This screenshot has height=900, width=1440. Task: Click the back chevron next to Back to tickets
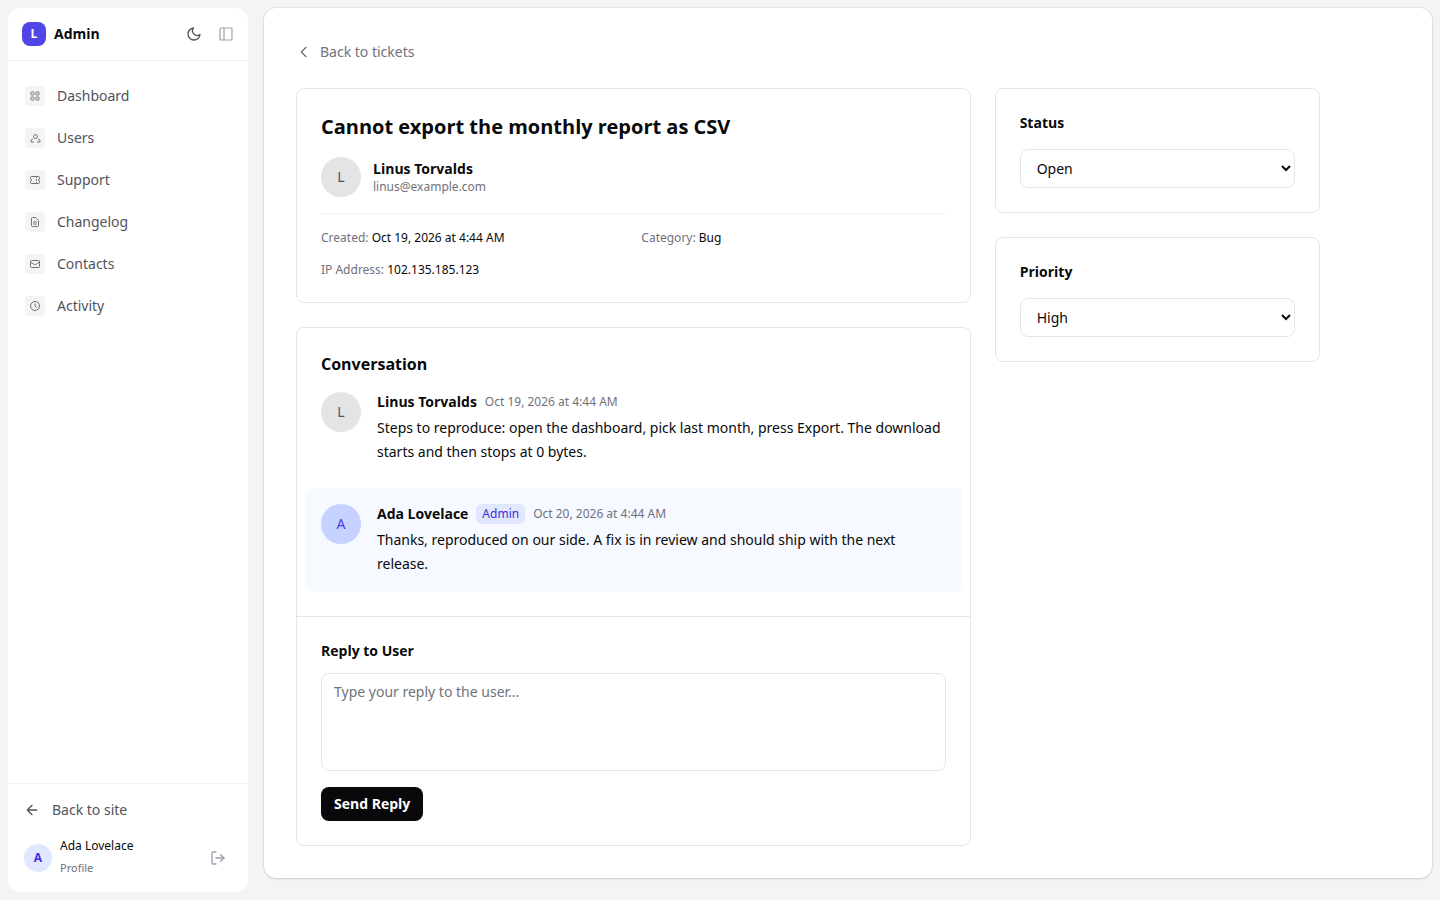[304, 52]
